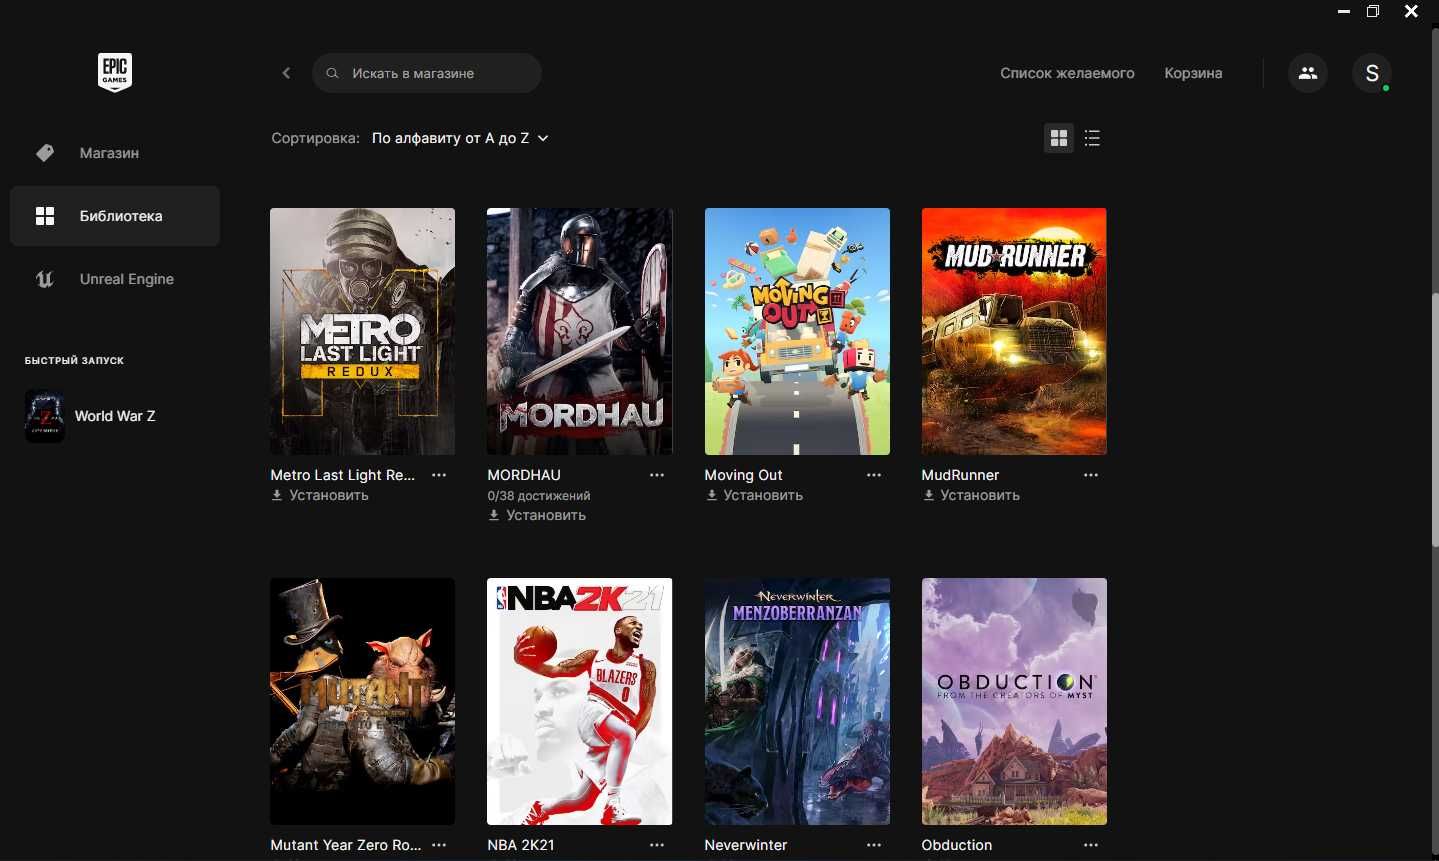Image resolution: width=1439 pixels, height=861 pixels.
Task: Open more options for Moving Out
Action: [x=874, y=475]
